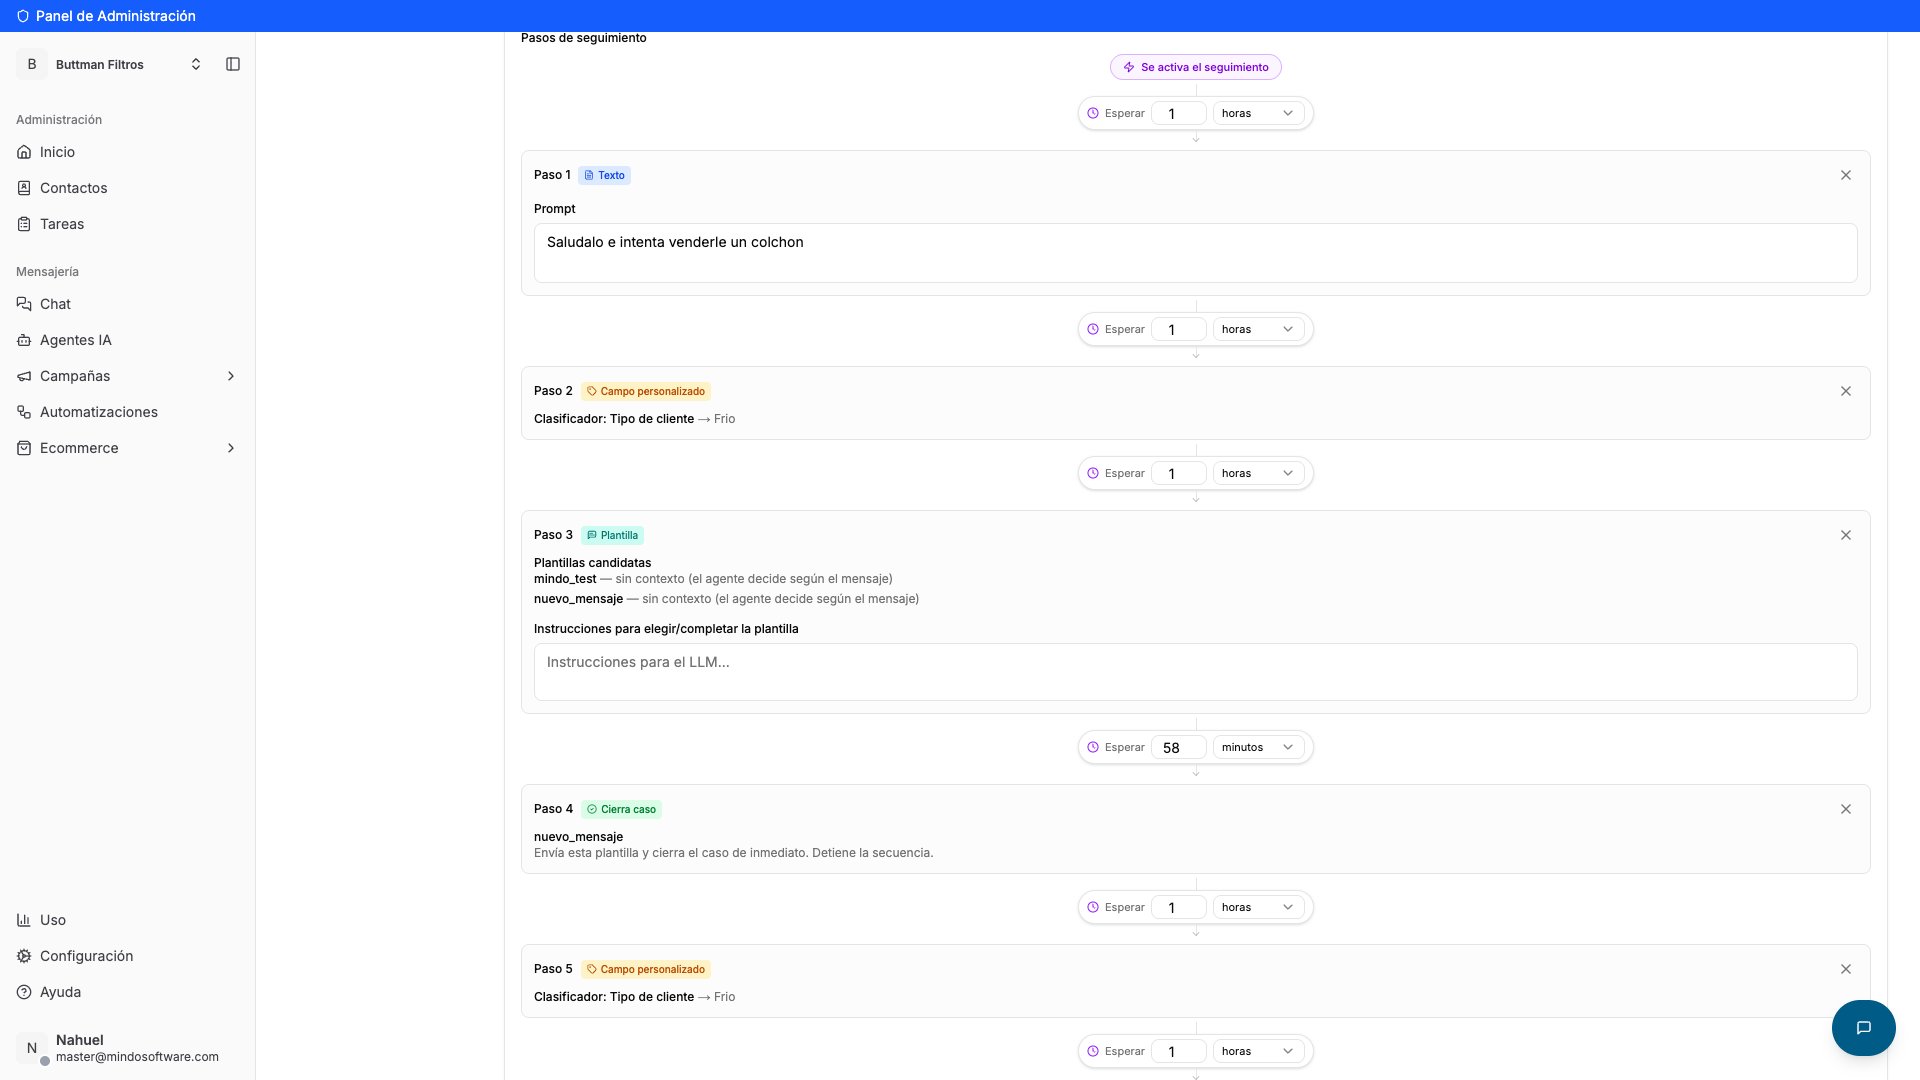Go to Inicio in sidebar
This screenshot has height=1080, width=1920.
128,152
